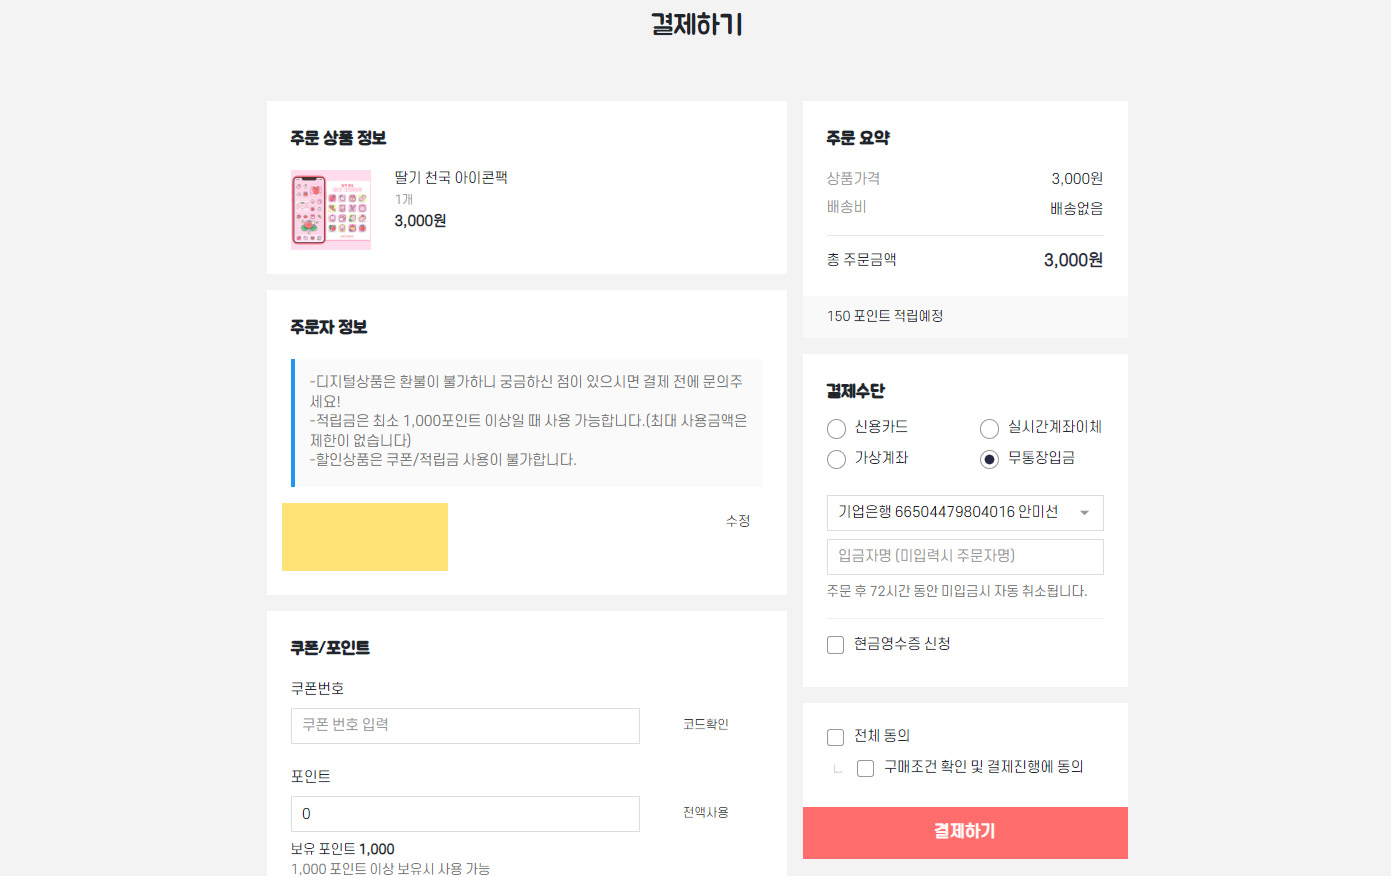Viewport: 1391px width, 877px height.
Task: Click 전액사용 to use all points
Action: click(706, 813)
